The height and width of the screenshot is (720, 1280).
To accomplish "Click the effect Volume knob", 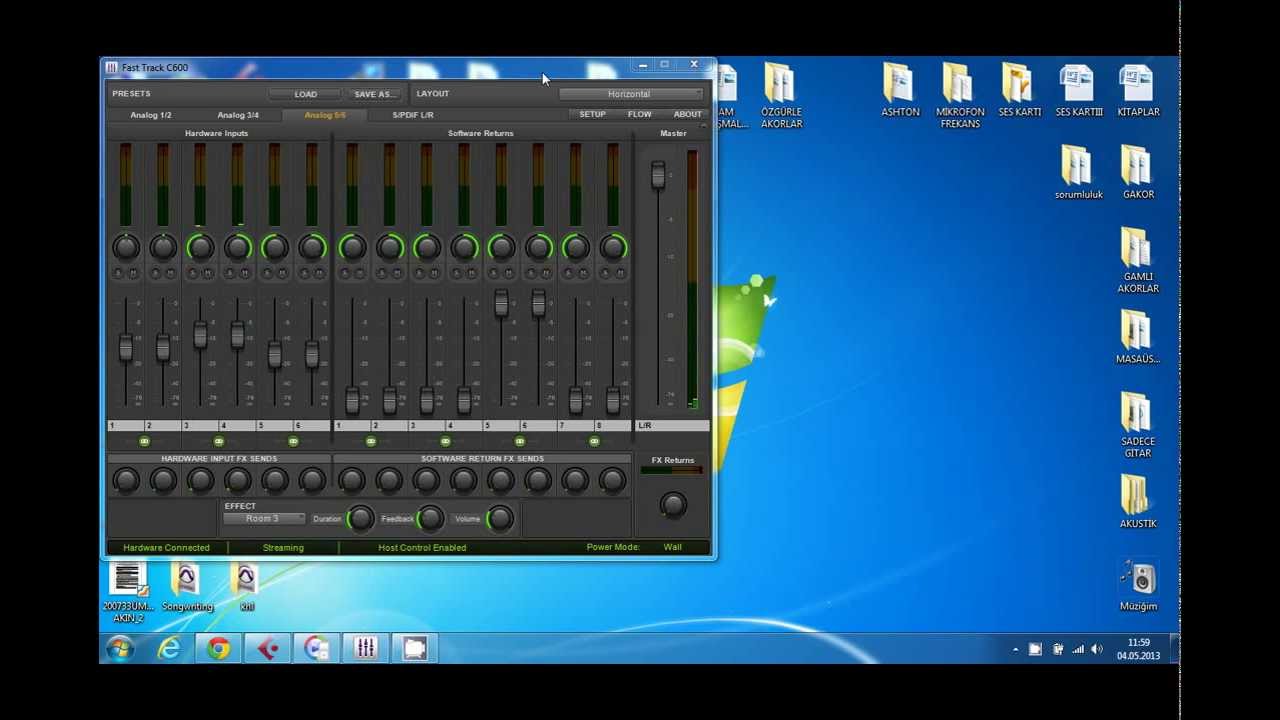I will [500, 518].
